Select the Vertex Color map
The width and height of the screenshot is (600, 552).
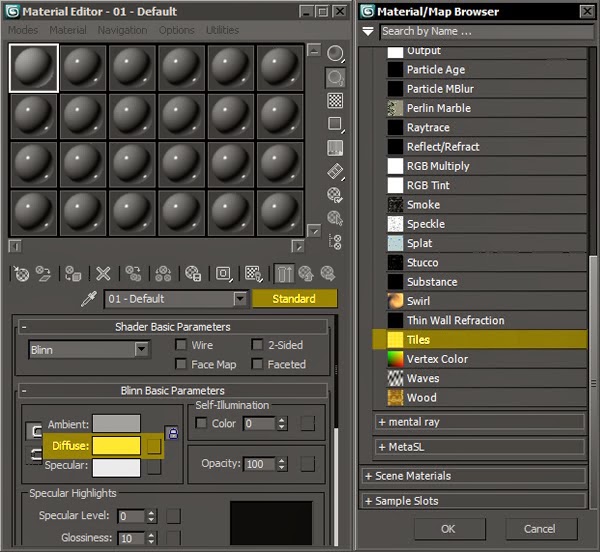(487, 359)
